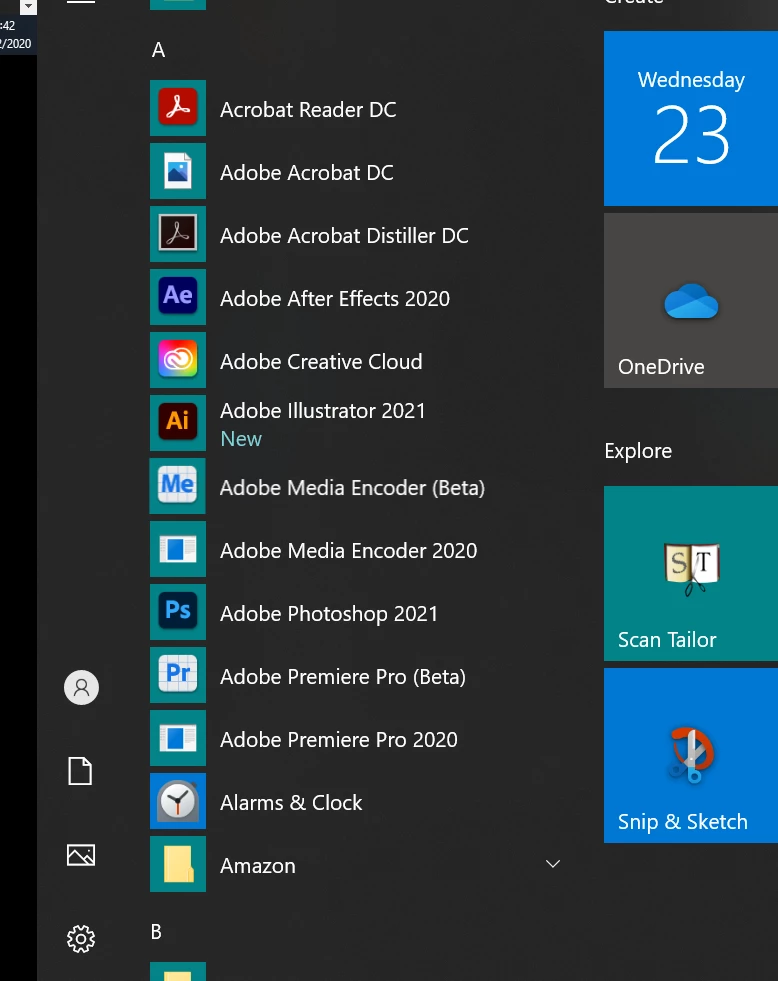Launch the After Effects Ae icon
This screenshot has height=981, width=778.
(x=178, y=297)
